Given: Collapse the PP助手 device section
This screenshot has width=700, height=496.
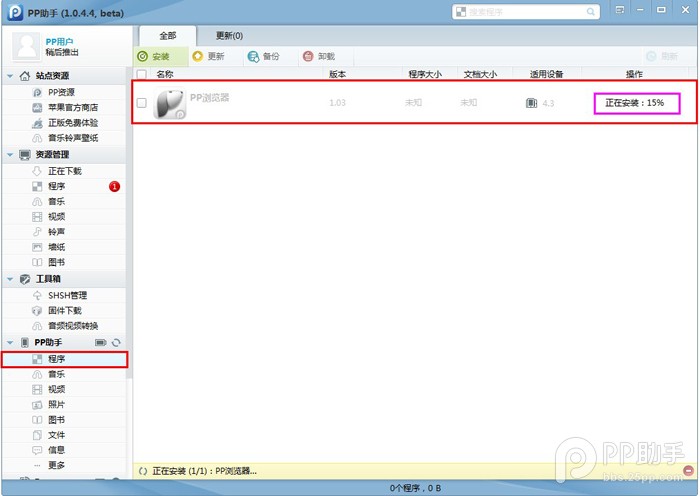Looking at the screenshot, I should tap(10, 342).
